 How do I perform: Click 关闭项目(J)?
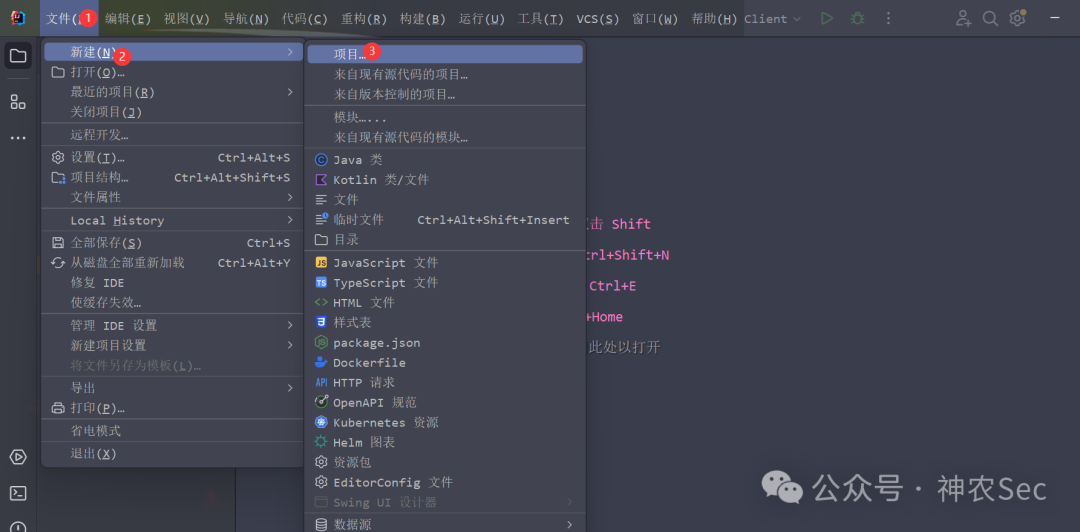tap(173, 112)
